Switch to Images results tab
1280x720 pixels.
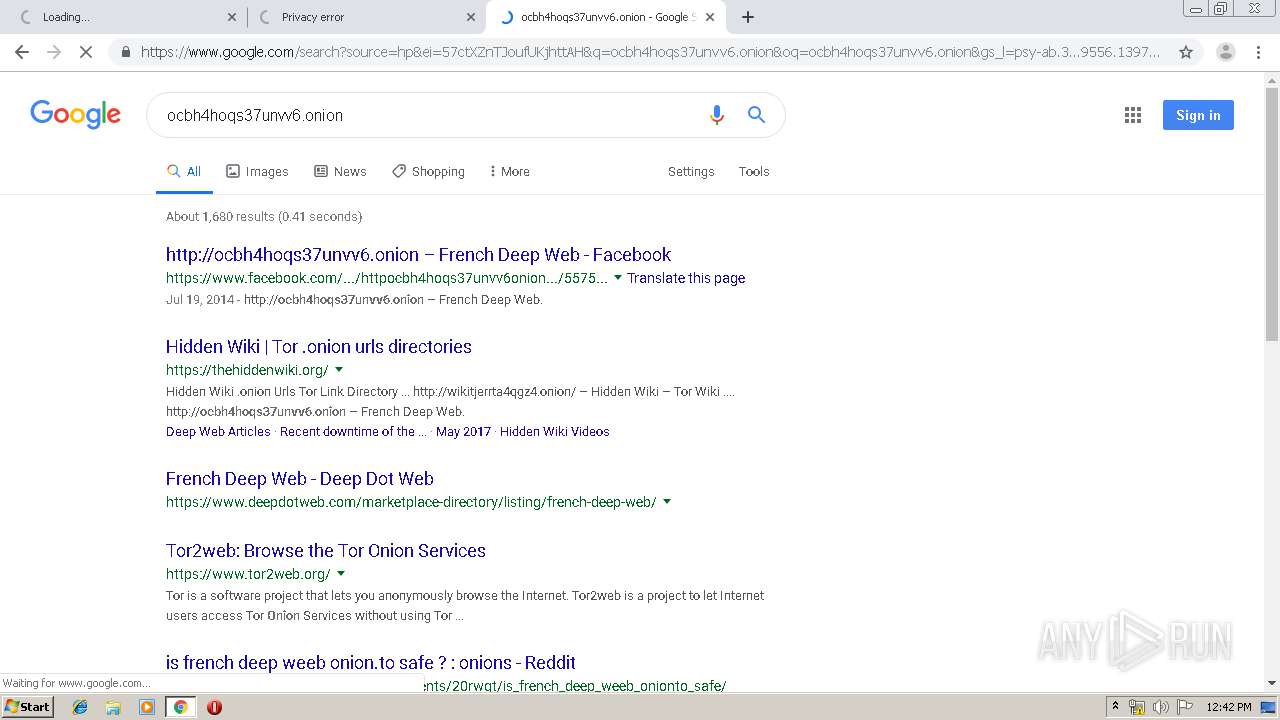coord(257,172)
